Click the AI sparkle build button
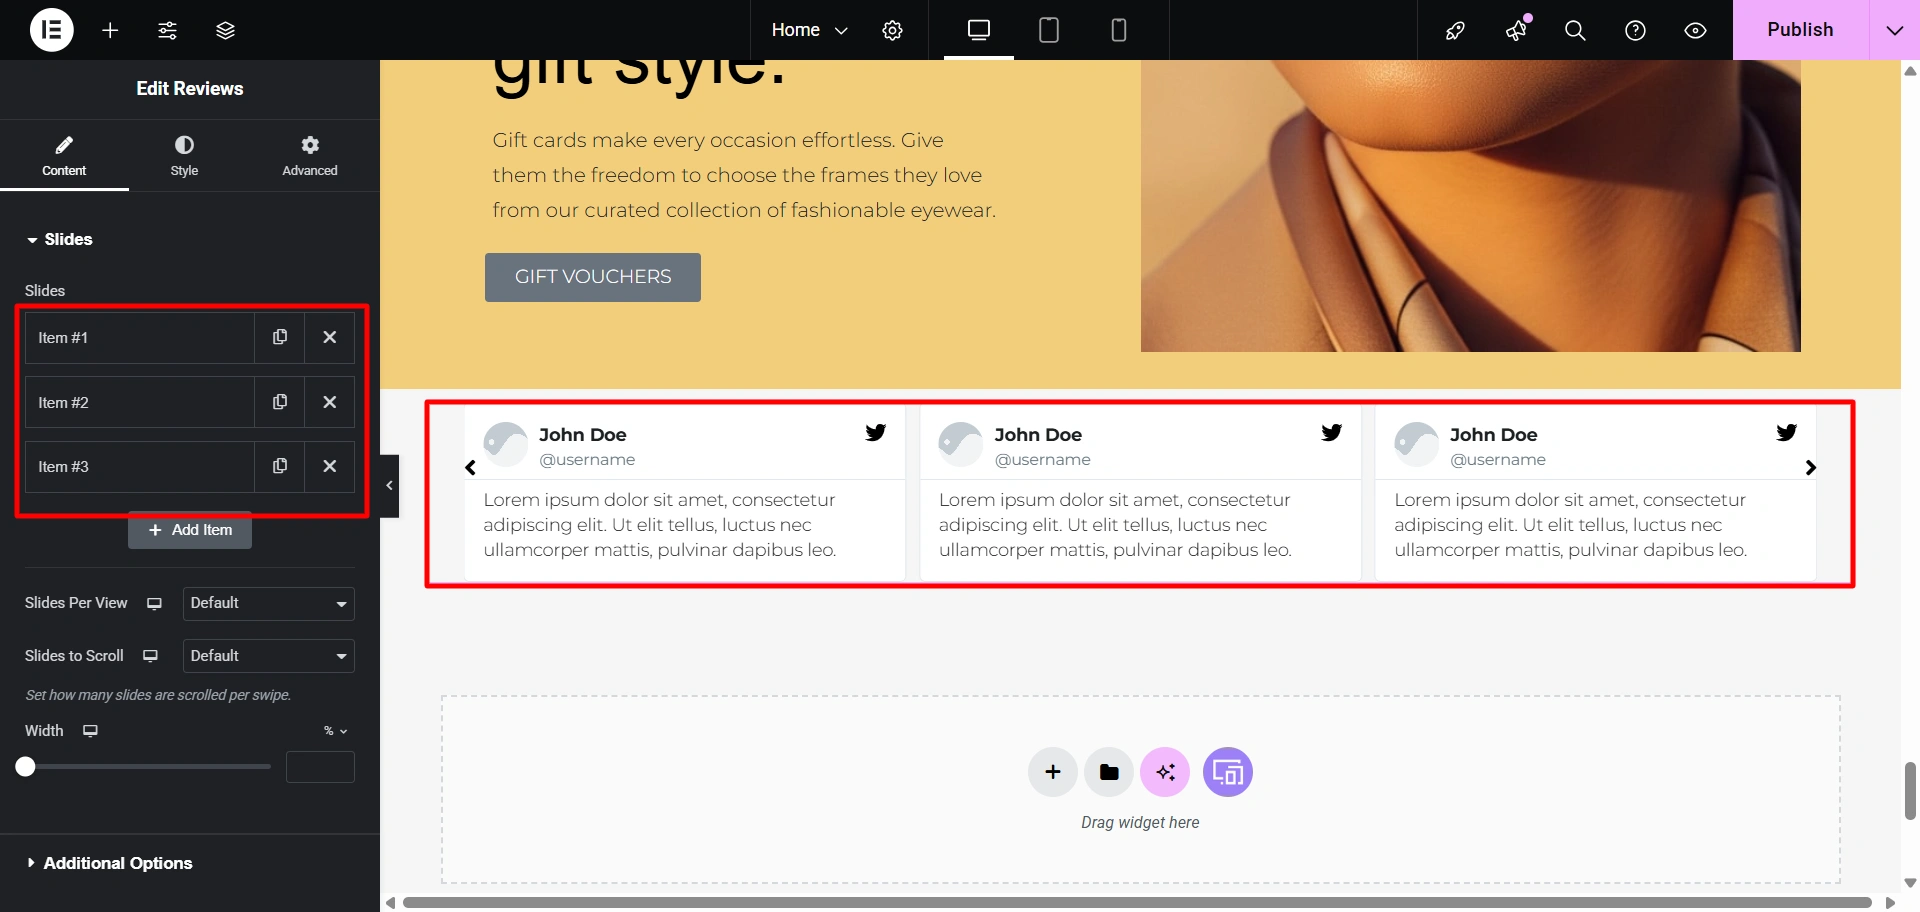This screenshot has height=912, width=1920. click(x=1165, y=772)
